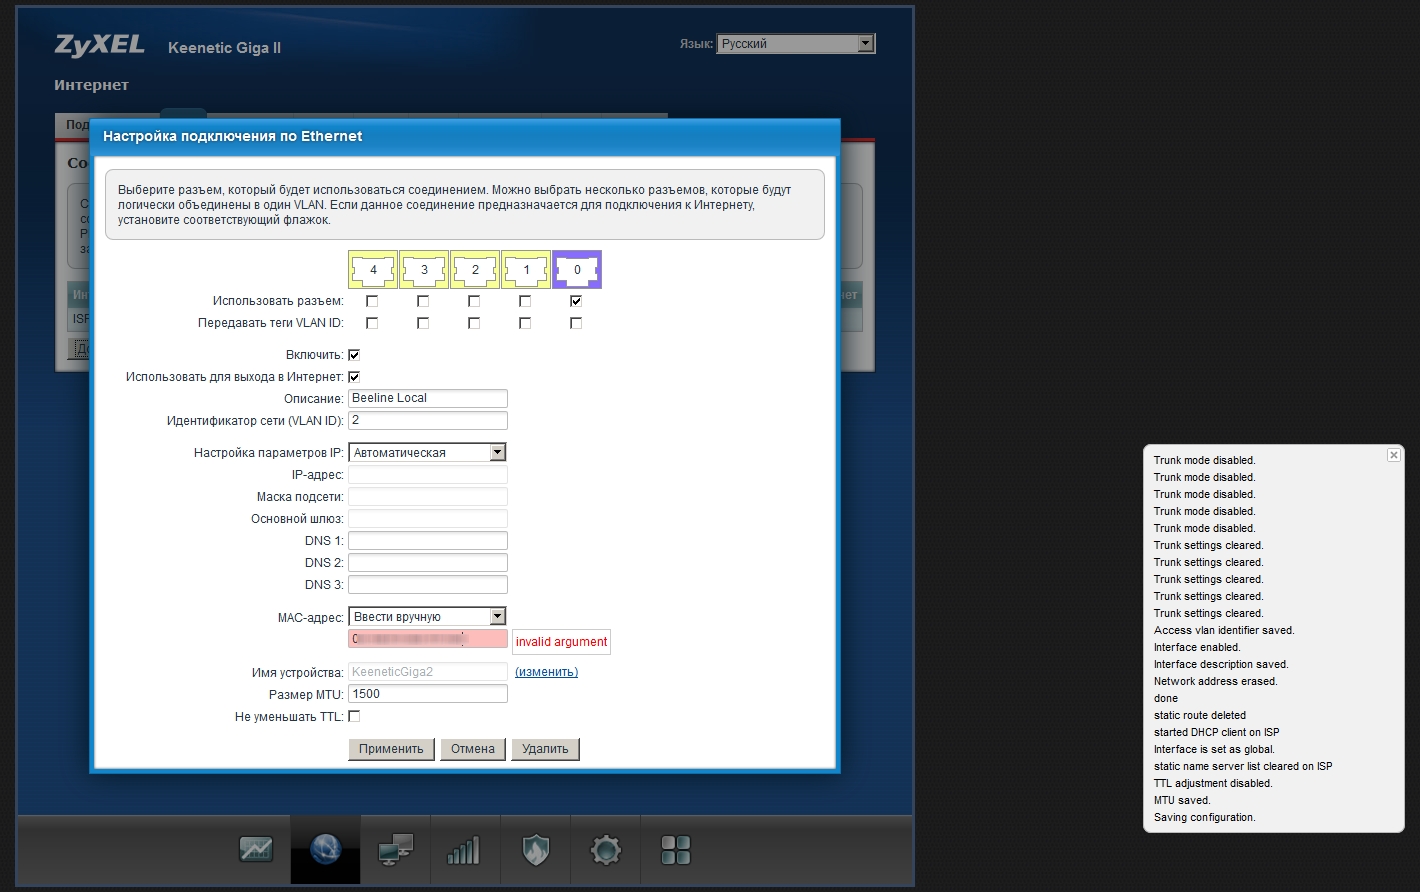Image resolution: width=1420 pixels, height=892 pixels.
Task: Select Ethernet port 1 icon
Action: [526, 270]
